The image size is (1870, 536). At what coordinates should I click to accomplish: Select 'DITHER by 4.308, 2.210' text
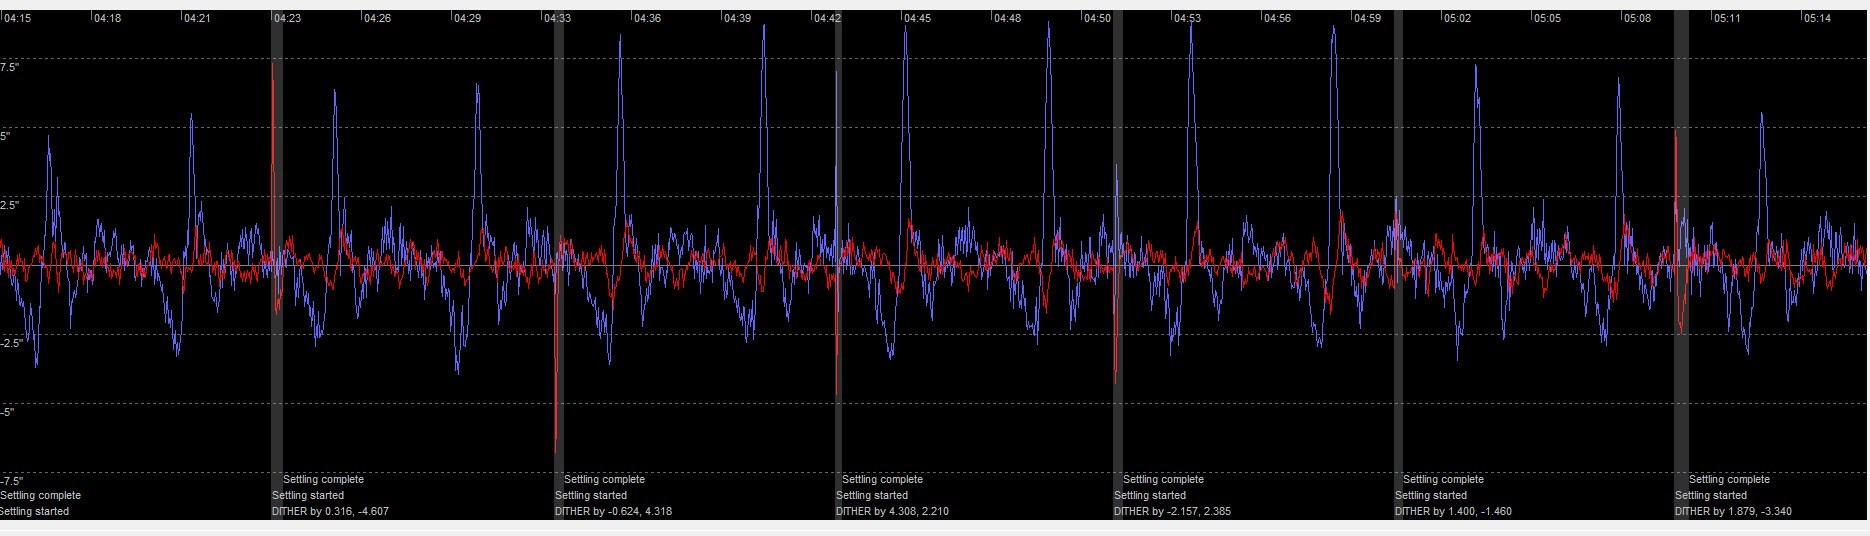[892, 511]
